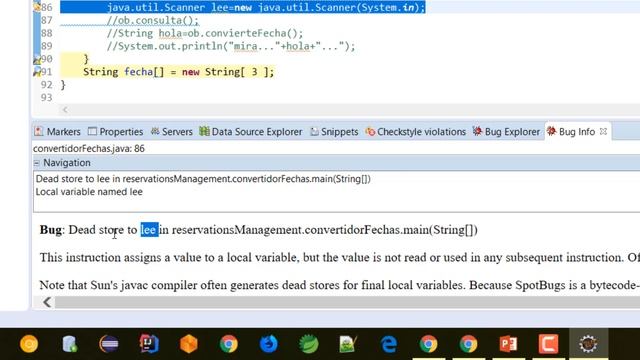Click the Bug Info horizontal scrollbar track
Image resolution: width=640 pixels, height=360 pixels.
click(347, 302)
